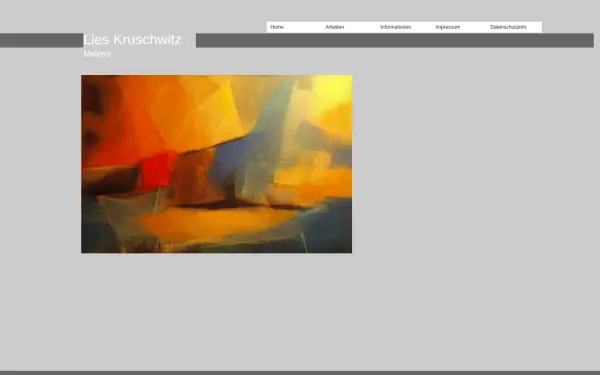The height and width of the screenshot is (375, 600).
Task: Click the Malerei subtitle text
Action: click(97, 54)
